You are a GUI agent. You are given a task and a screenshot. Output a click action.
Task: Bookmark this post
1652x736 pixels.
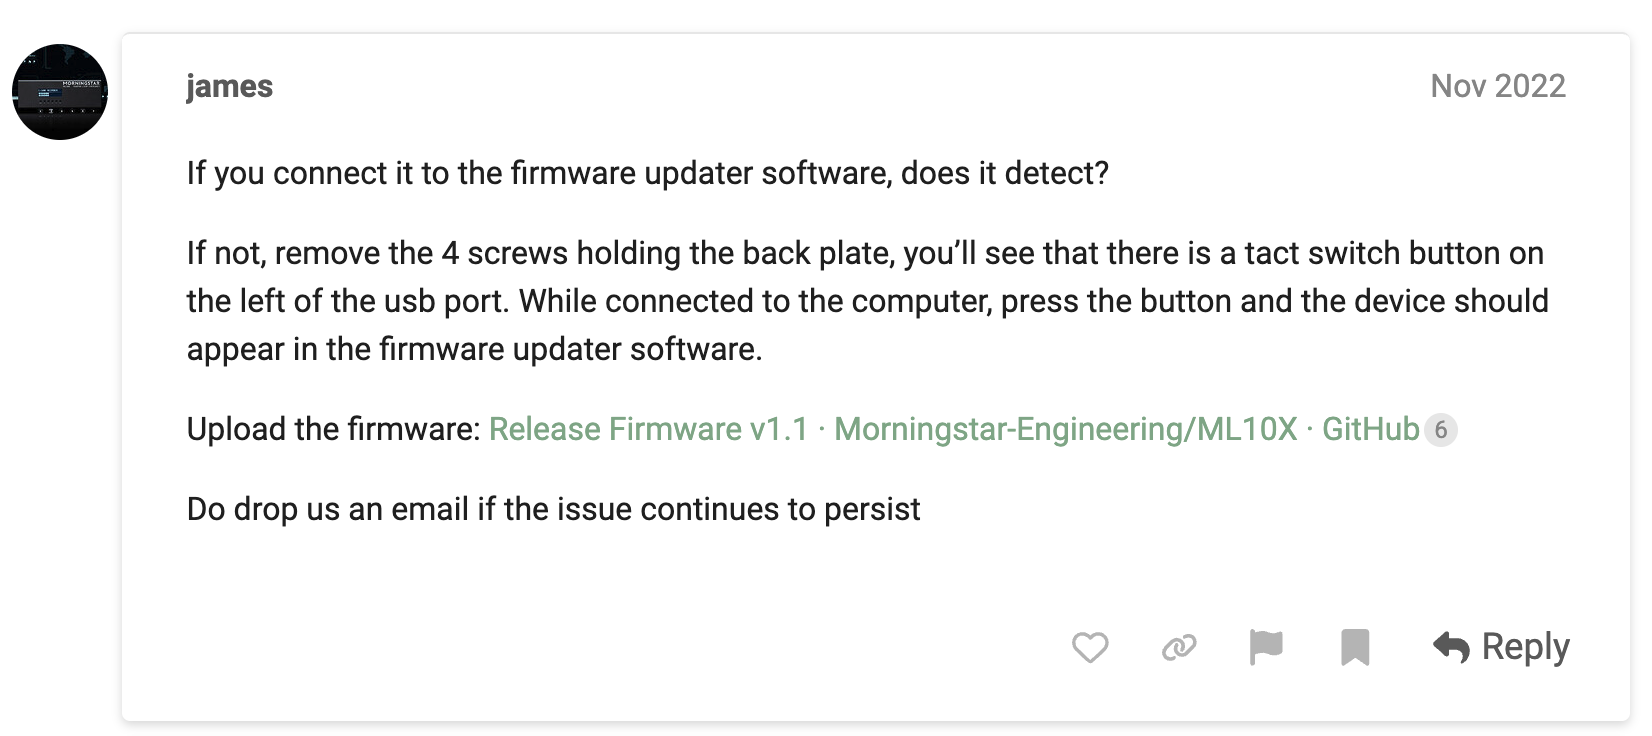[x=1355, y=648]
